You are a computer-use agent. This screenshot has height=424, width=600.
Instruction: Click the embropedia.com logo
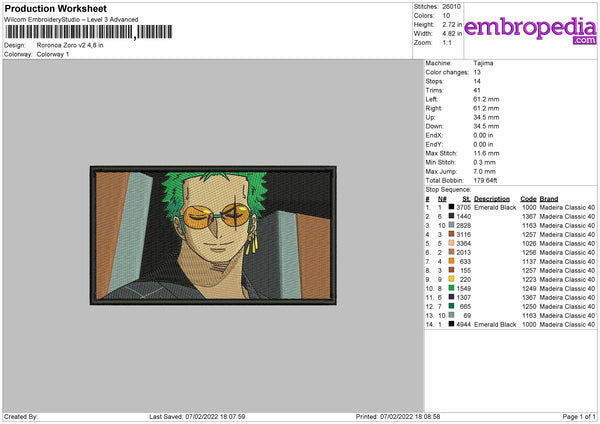(x=530, y=30)
